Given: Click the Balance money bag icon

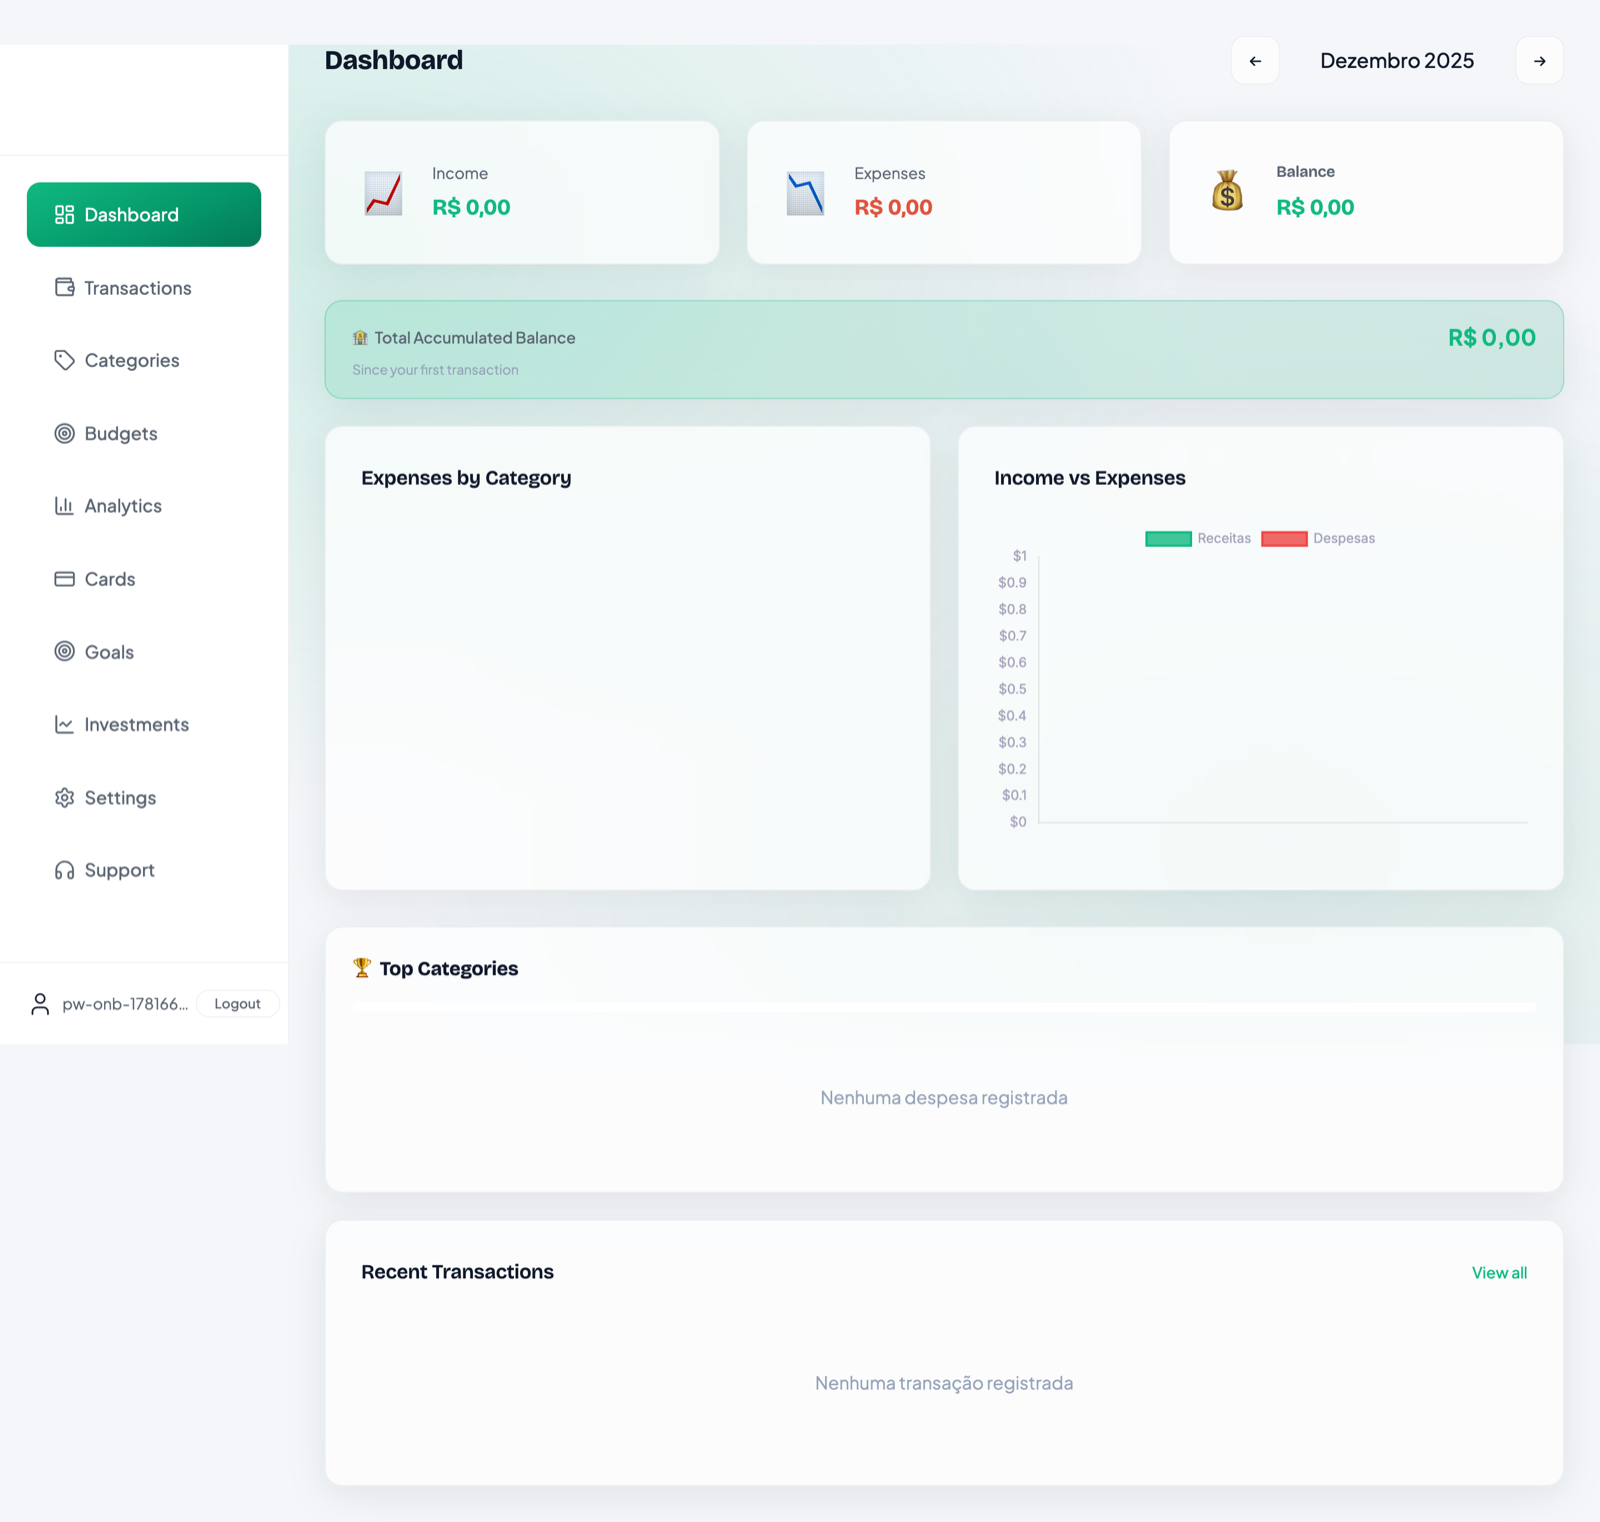Looking at the screenshot, I should point(1227,191).
